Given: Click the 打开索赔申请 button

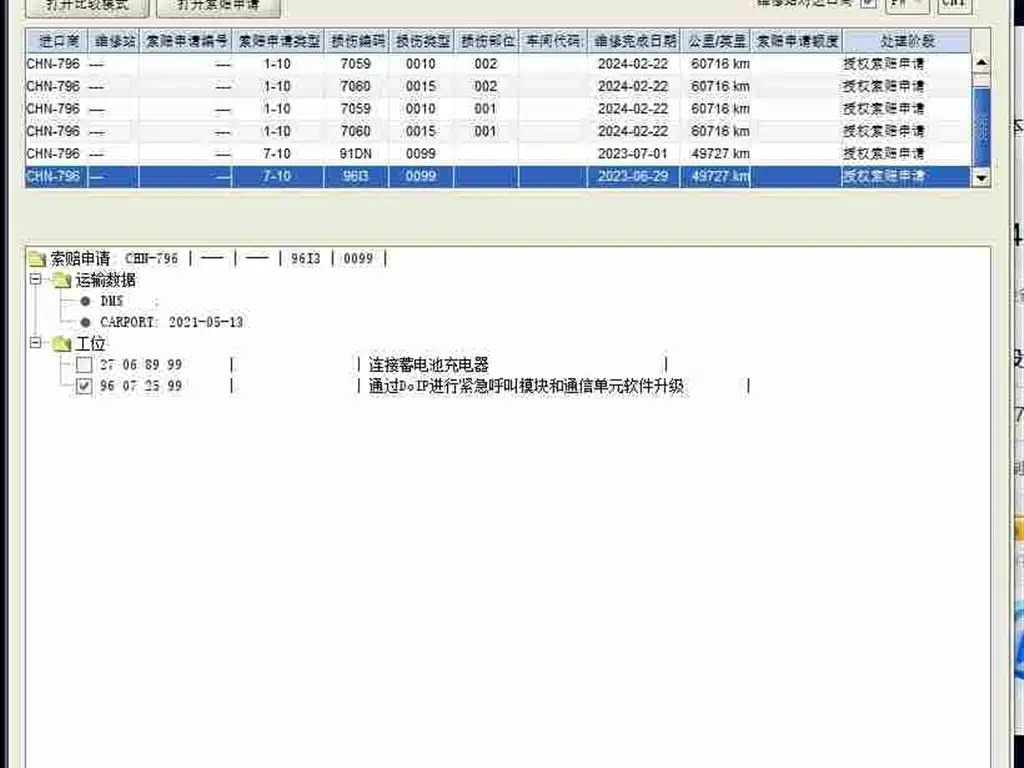Looking at the screenshot, I should click(219, 7).
